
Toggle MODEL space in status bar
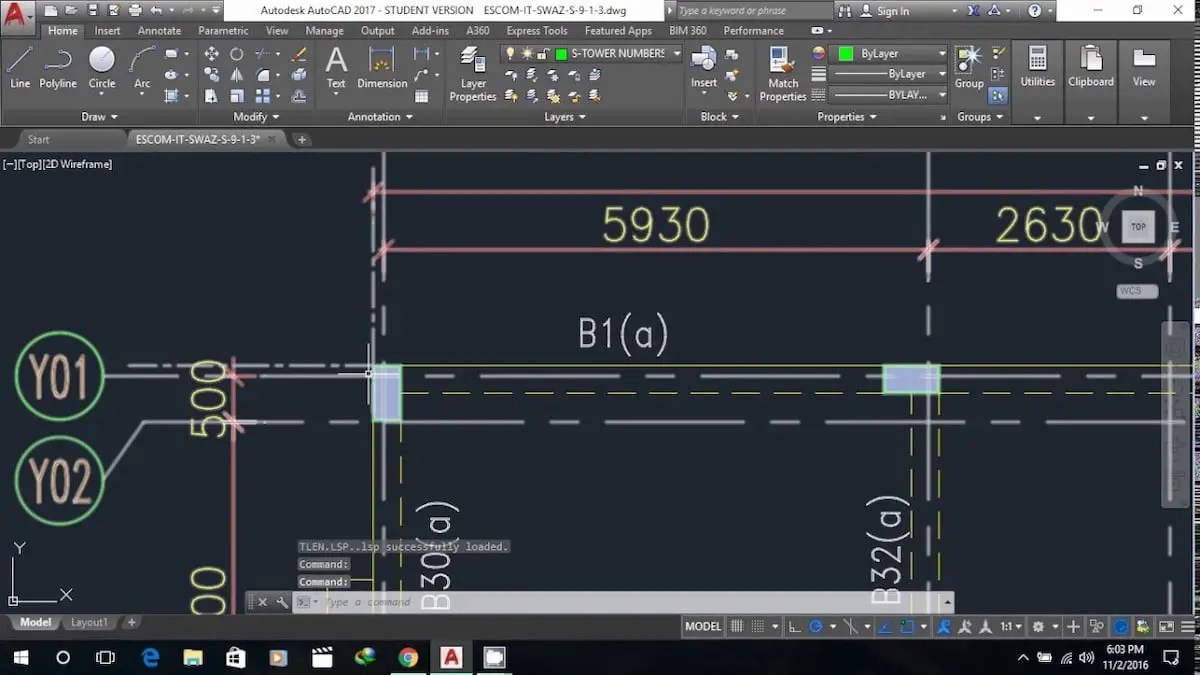point(703,626)
